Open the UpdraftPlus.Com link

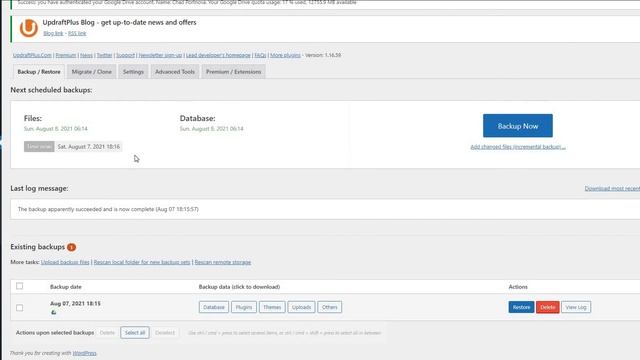(x=32, y=55)
